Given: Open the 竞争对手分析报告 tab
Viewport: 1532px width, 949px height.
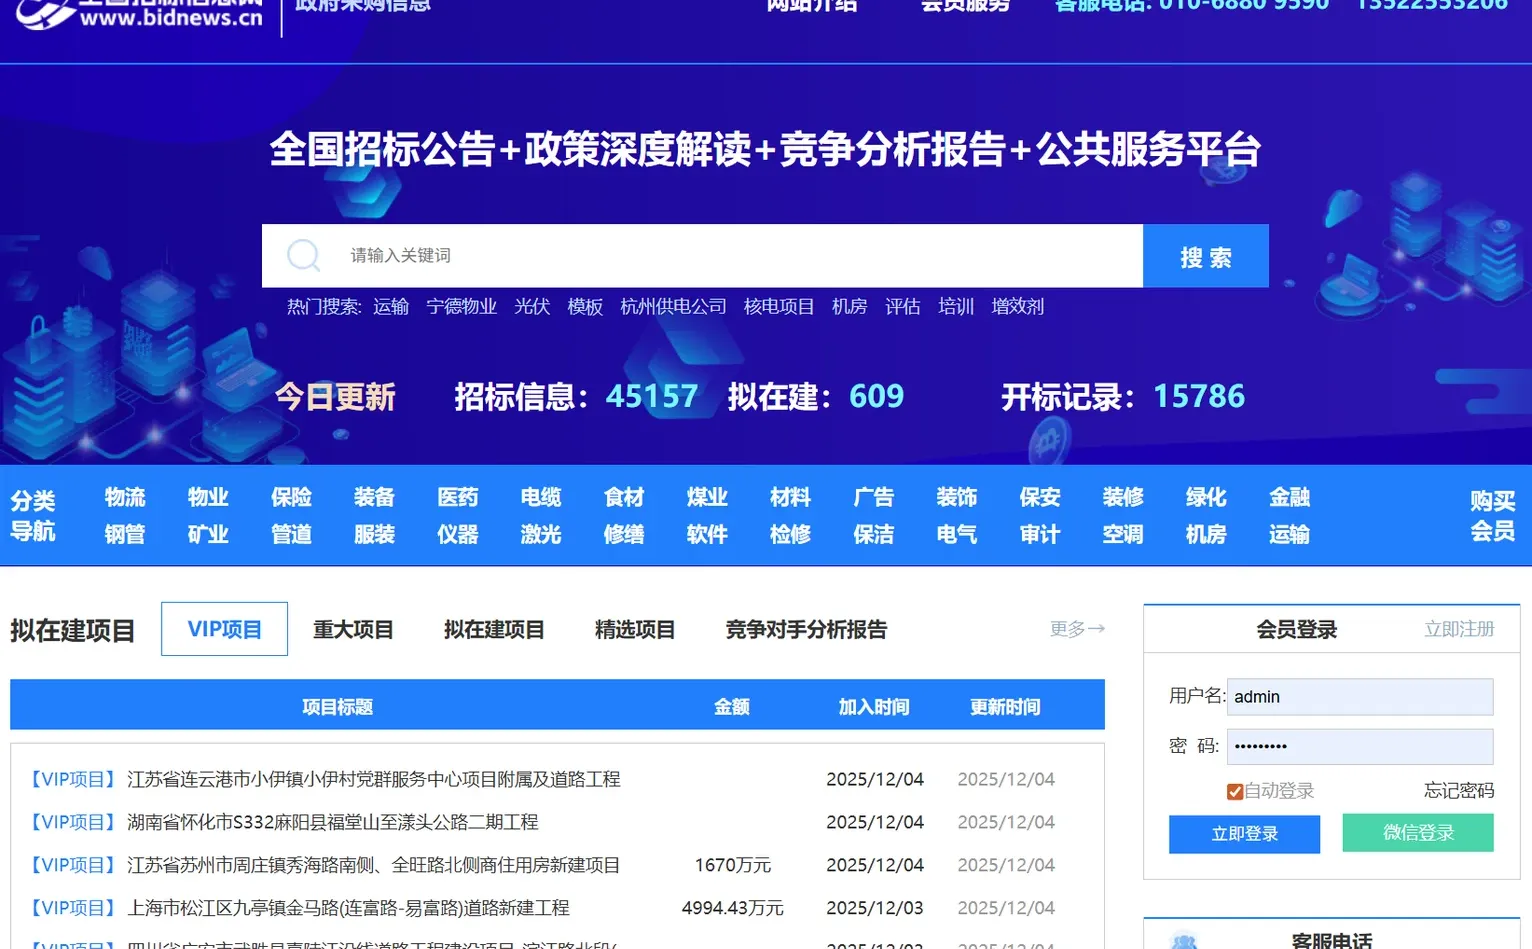Looking at the screenshot, I should click(x=806, y=629).
